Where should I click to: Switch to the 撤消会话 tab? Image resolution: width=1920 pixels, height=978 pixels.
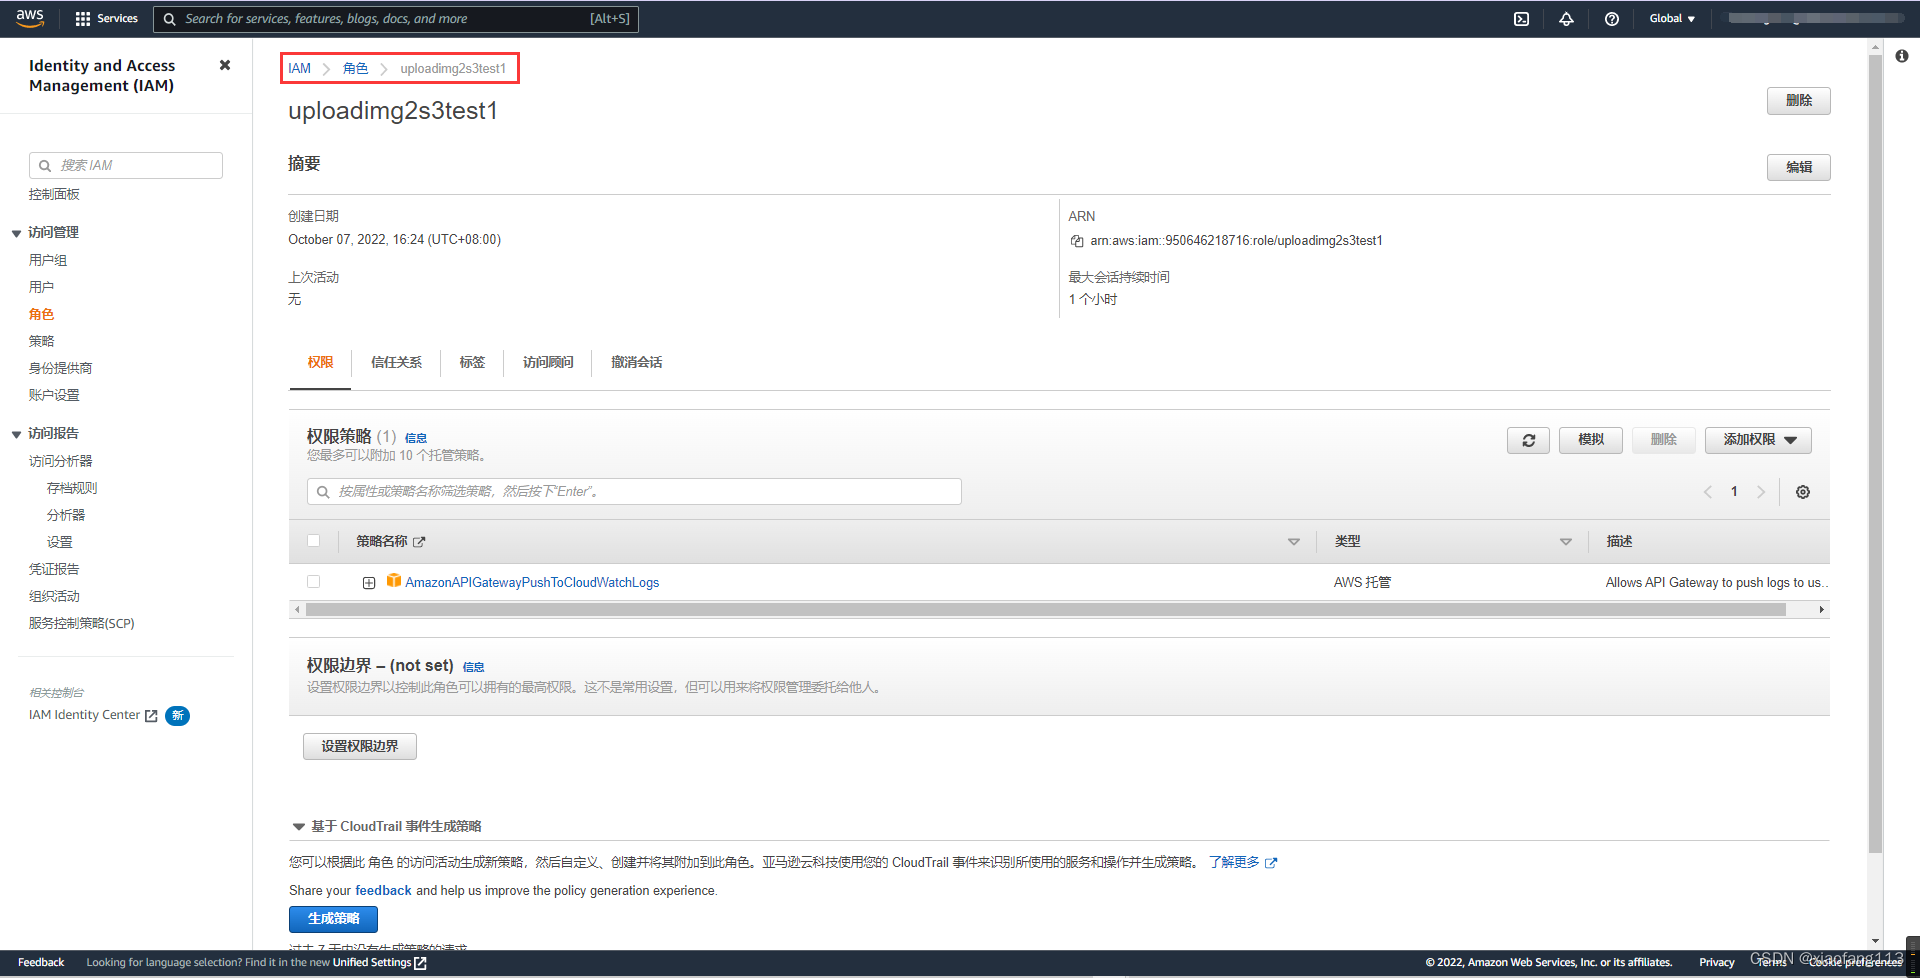636,362
